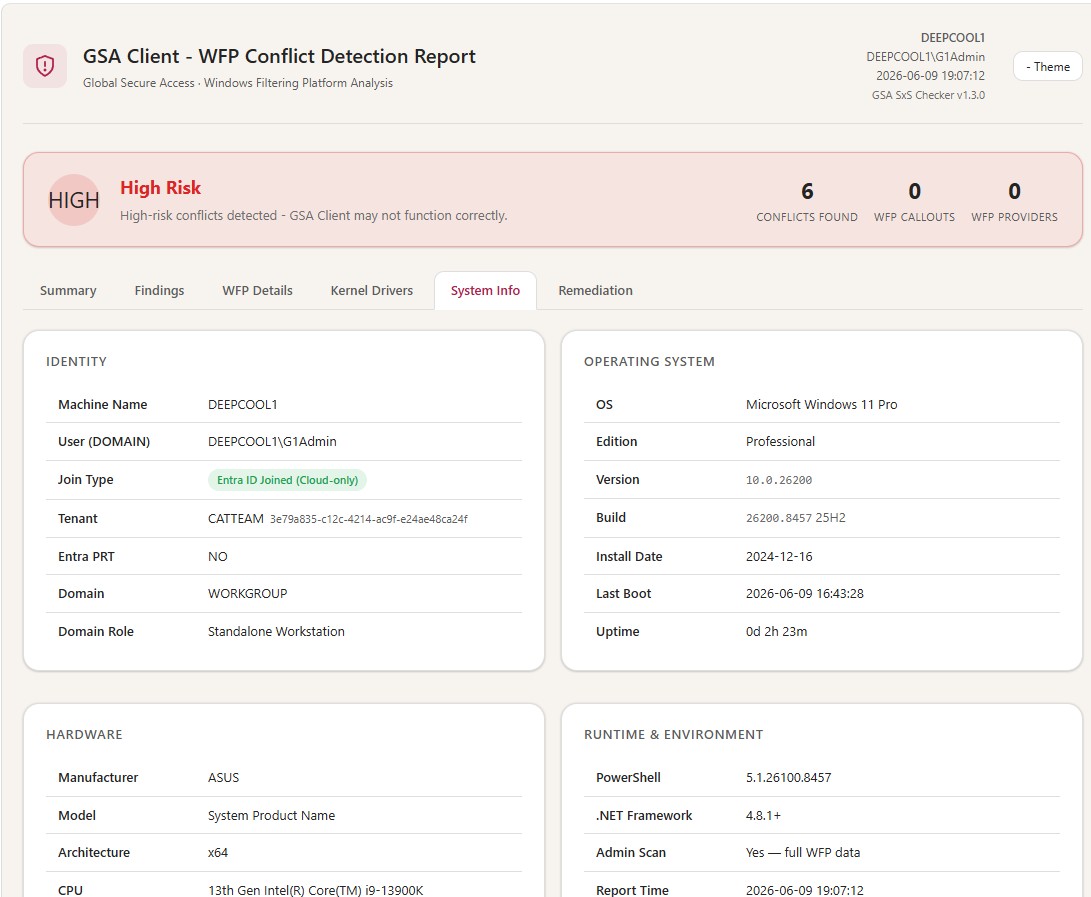Click the Build value 26200.8457 25H2
Image resolution: width=1091 pixels, height=897 pixels.
796,518
